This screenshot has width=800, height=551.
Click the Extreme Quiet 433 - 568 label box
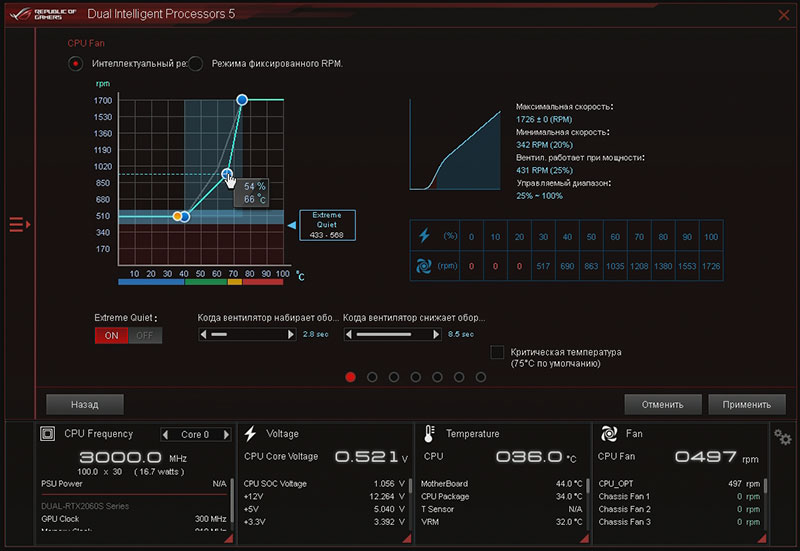(327, 225)
